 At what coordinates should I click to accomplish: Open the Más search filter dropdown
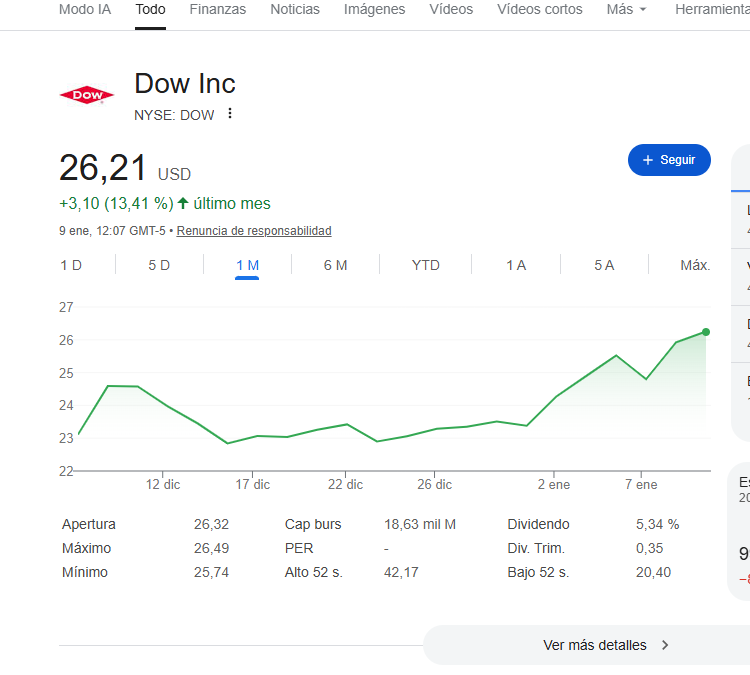(x=626, y=10)
